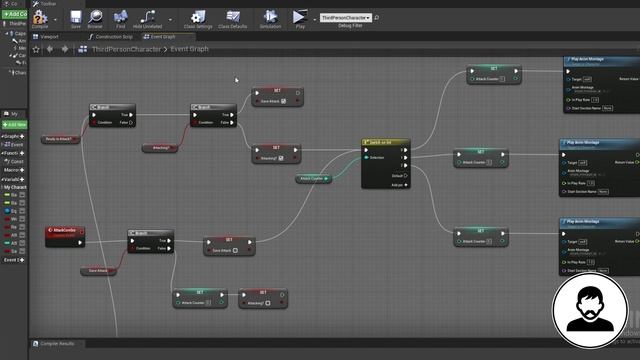Open Class Defaults from the toolbar
This screenshot has height=360, width=640.
[233, 18]
